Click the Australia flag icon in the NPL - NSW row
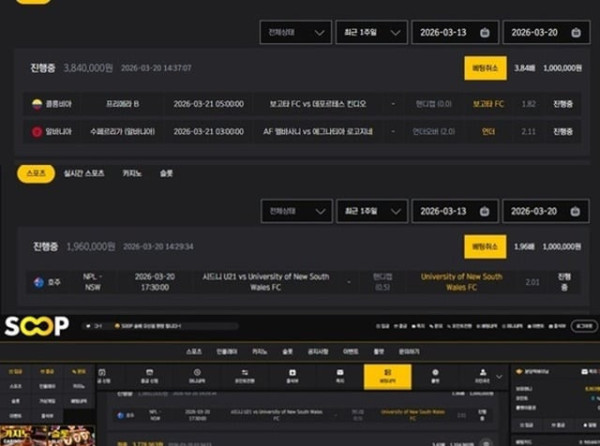600x446 pixels. 39,282
